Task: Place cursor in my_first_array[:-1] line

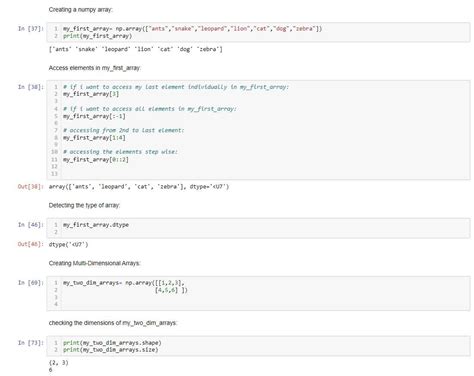Action: coord(94,116)
